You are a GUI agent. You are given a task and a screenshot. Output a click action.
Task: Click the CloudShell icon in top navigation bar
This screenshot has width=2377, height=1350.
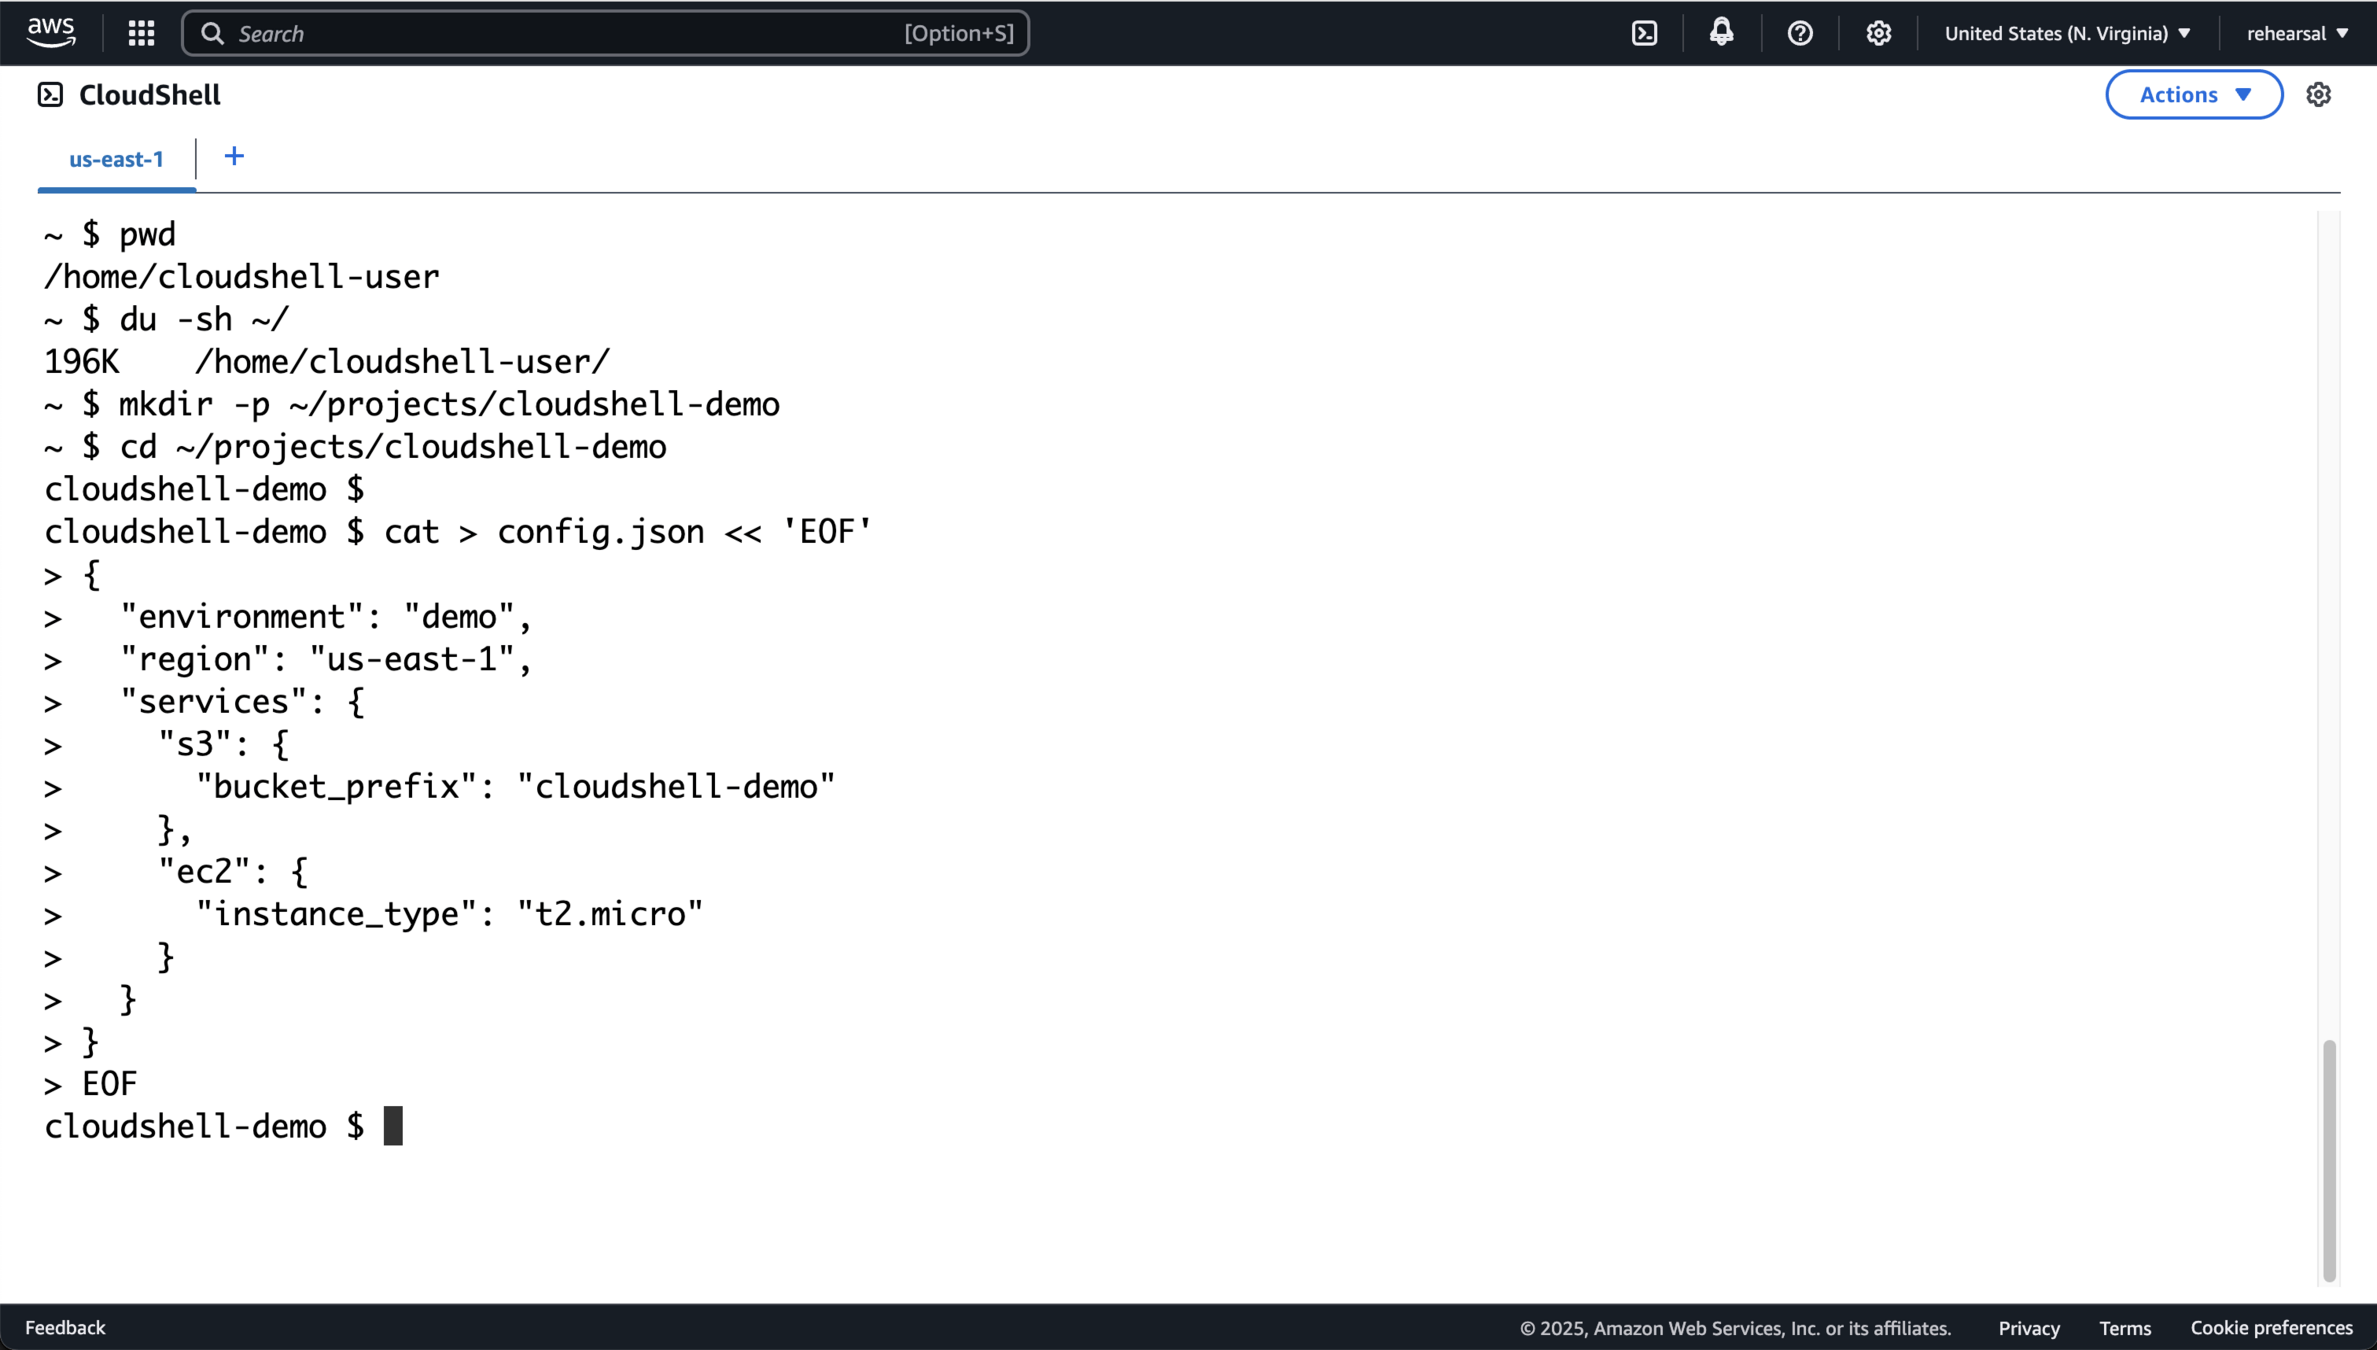click(x=1645, y=33)
